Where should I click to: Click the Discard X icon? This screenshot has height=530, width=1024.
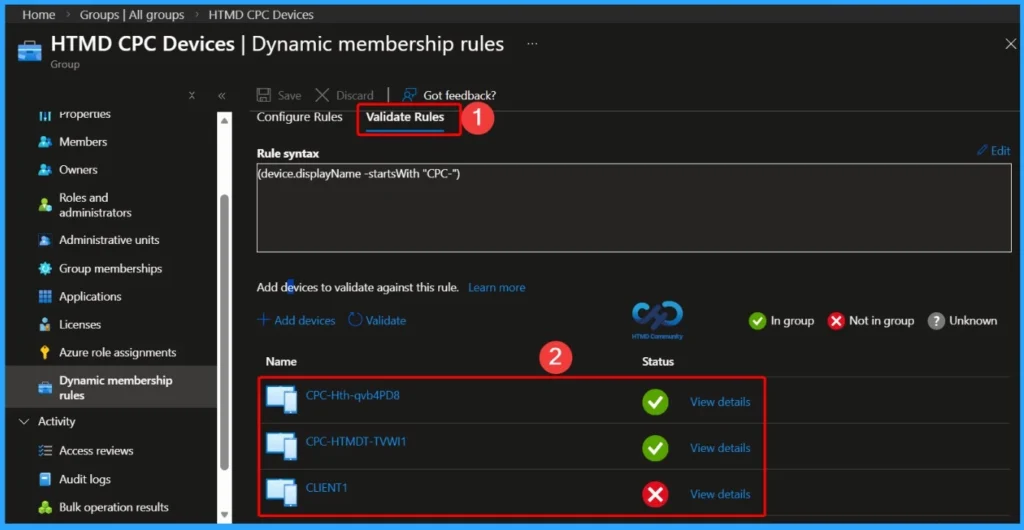(322, 95)
